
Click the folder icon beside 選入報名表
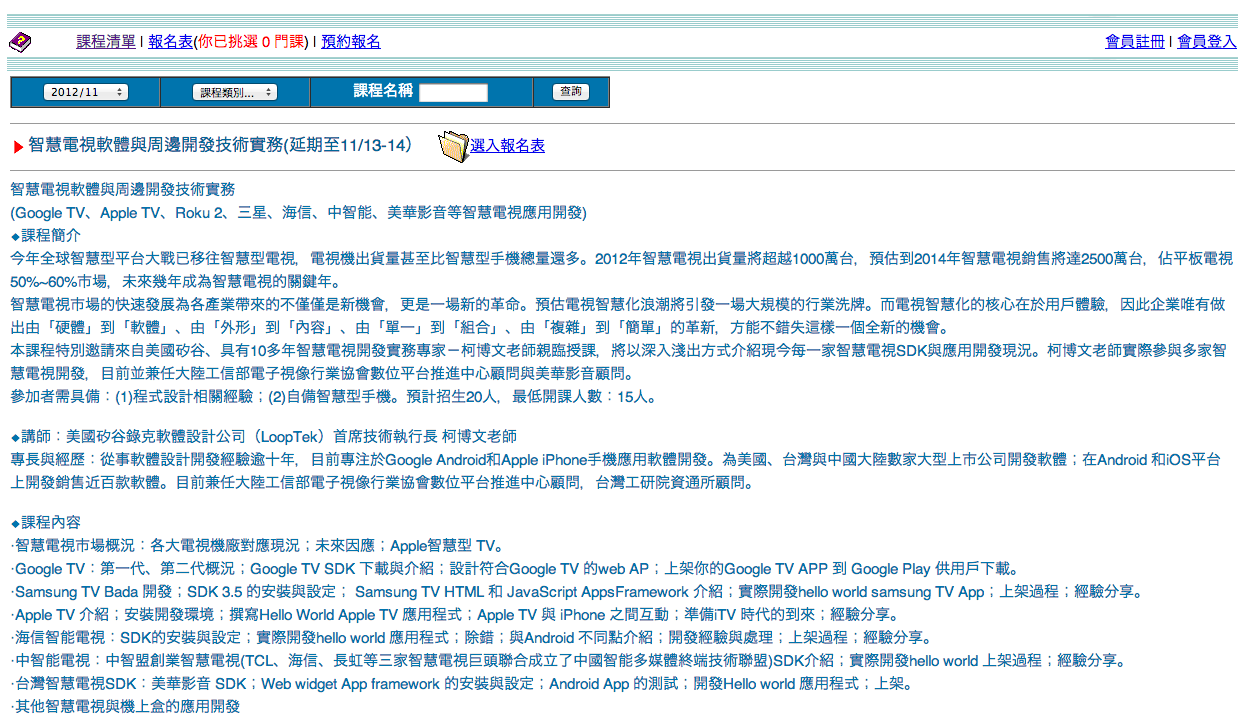(453, 146)
